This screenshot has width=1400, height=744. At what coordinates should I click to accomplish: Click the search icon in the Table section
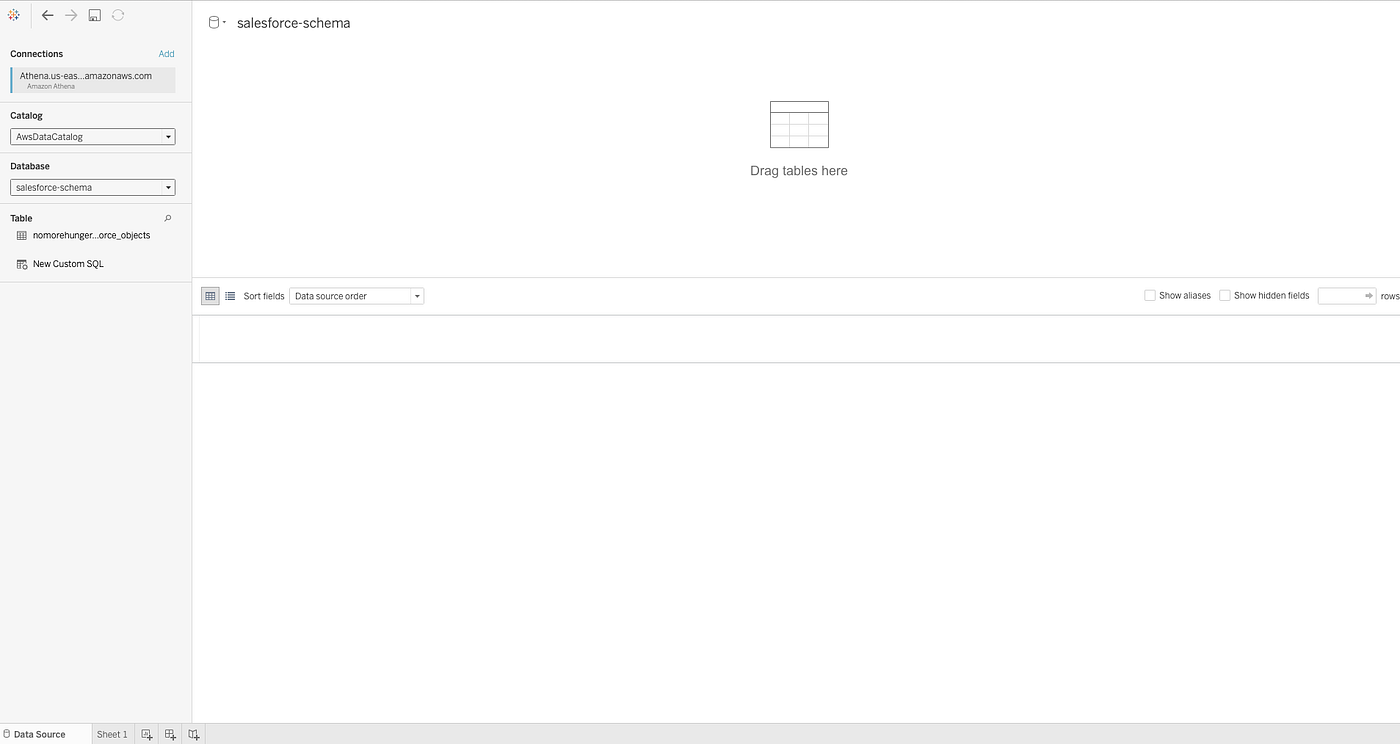[x=167, y=218]
